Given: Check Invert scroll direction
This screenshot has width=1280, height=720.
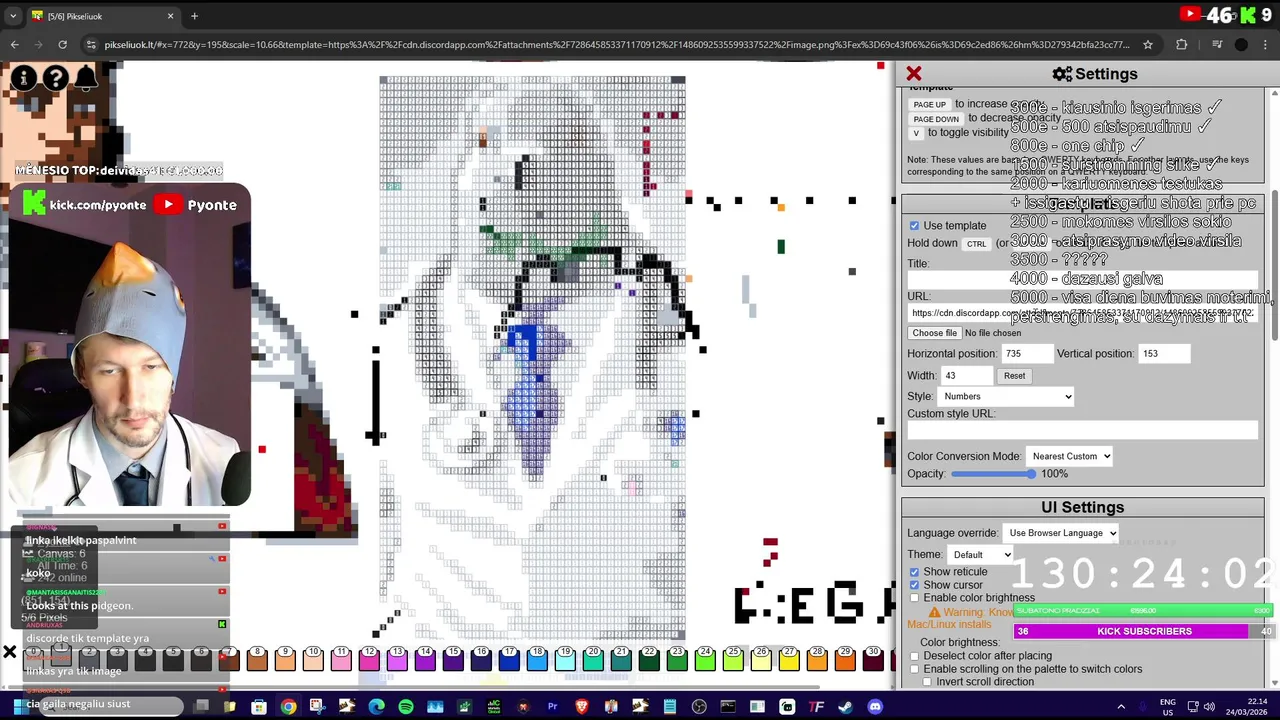Looking at the screenshot, I should (927, 682).
